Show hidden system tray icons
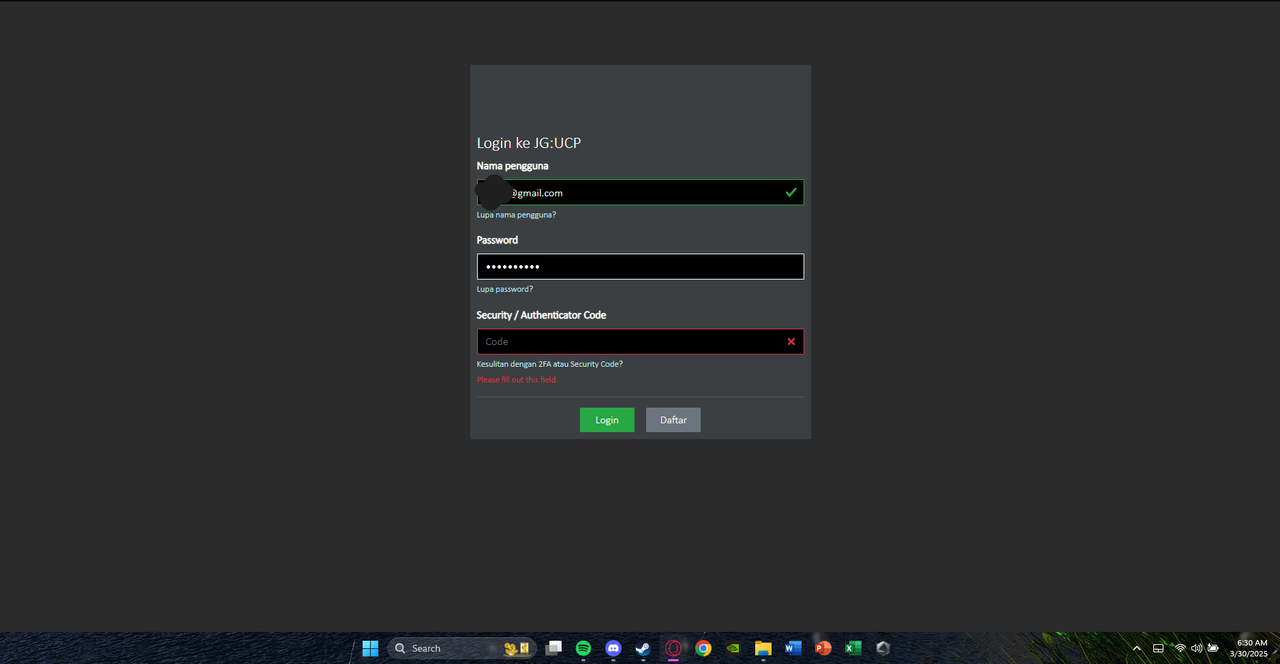 pos(1136,648)
